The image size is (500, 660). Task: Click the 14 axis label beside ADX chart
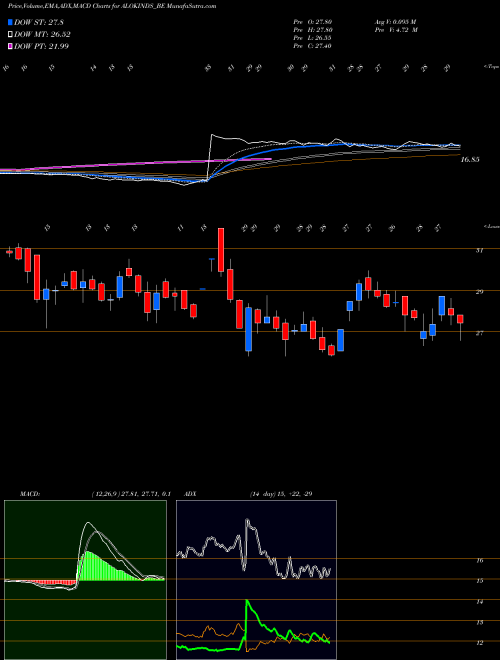tap(480, 602)
